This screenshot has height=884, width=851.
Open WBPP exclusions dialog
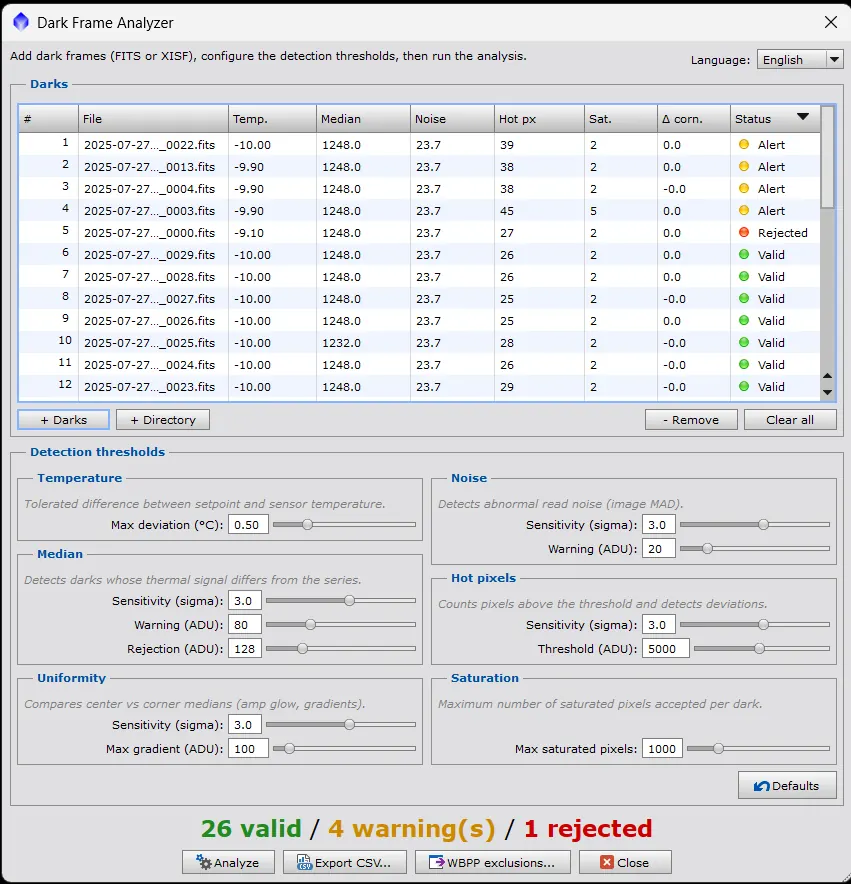click(493, 862)
